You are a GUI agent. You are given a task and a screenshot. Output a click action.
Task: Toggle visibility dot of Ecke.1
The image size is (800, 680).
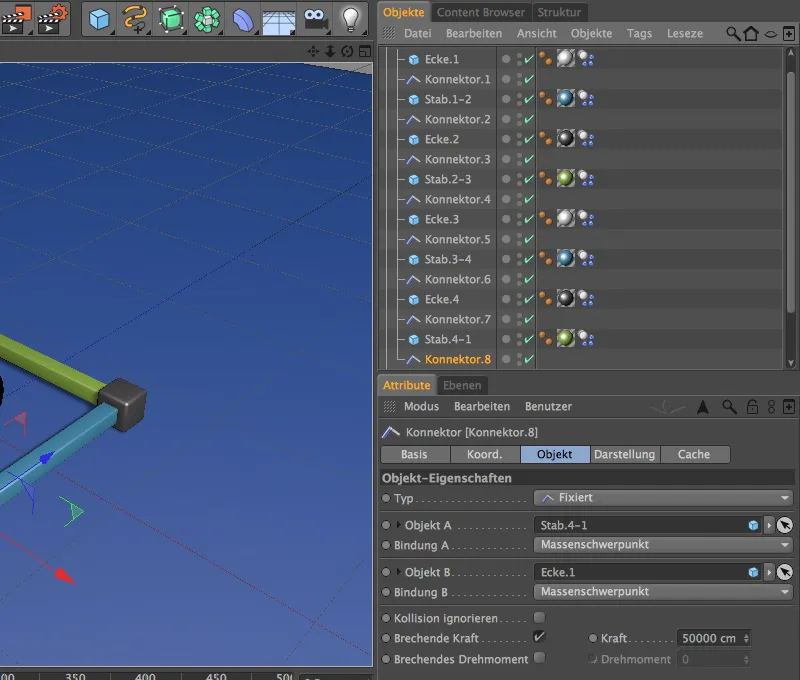506,59
